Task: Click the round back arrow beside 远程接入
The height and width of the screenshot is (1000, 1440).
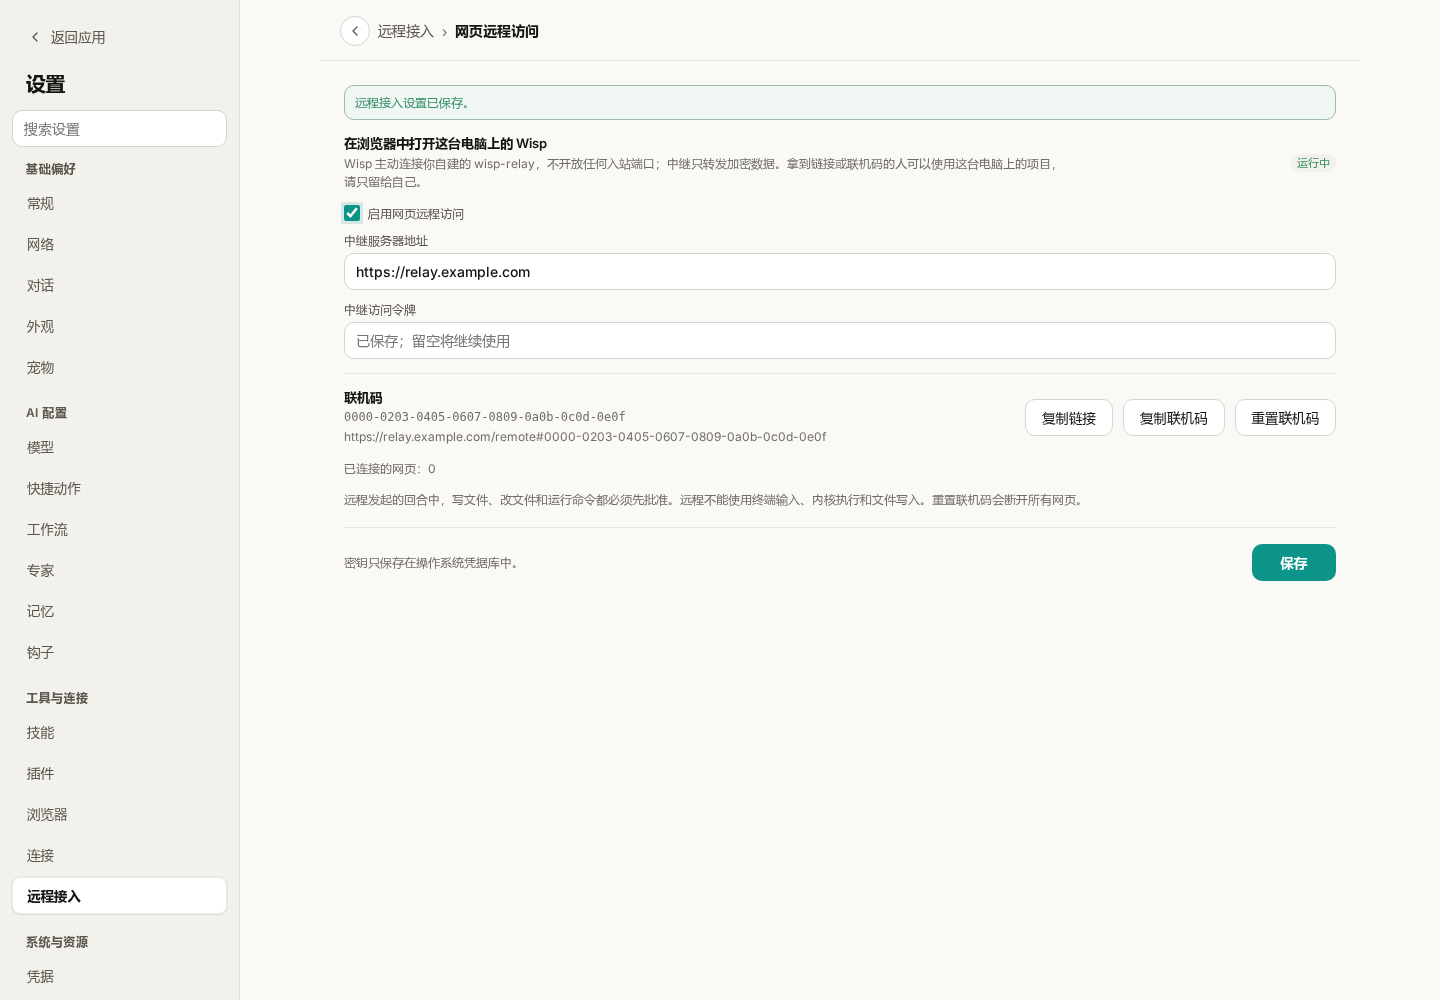Action: click(x=355, y=31)
